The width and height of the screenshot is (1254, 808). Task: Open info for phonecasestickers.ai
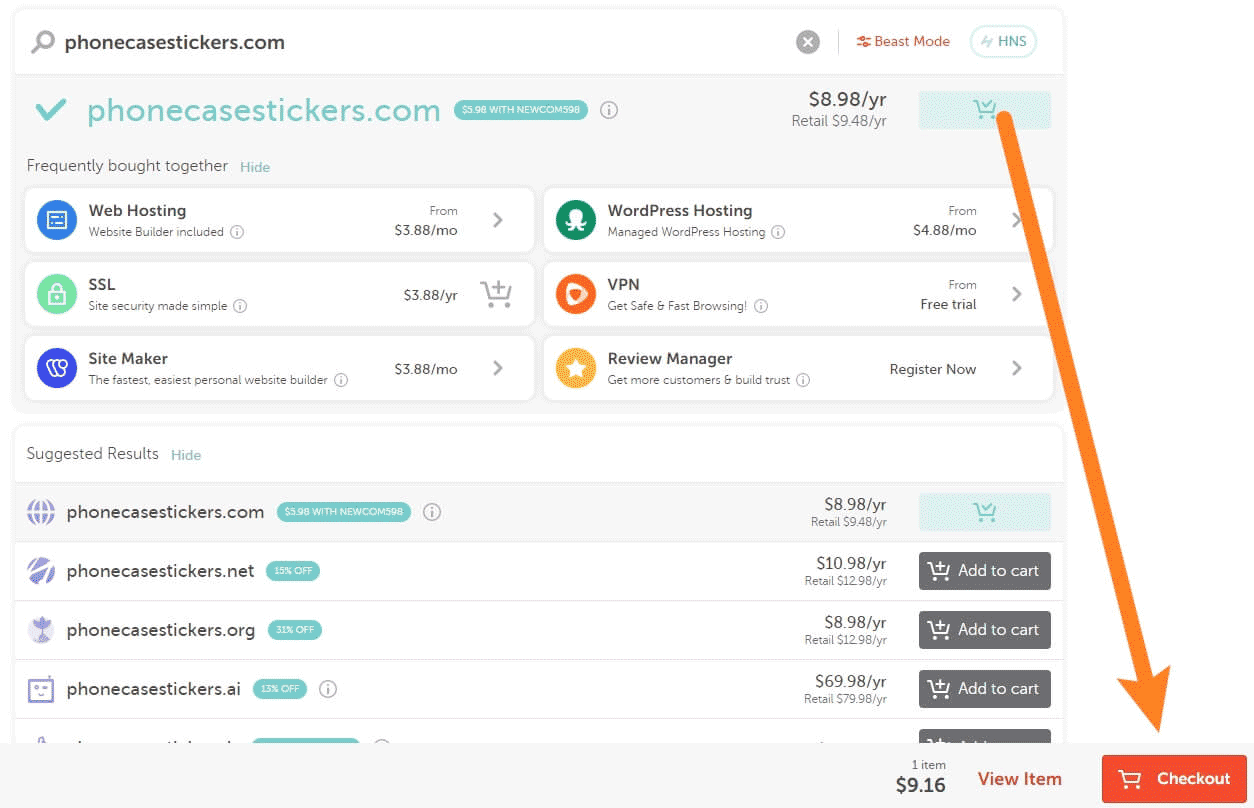(x=328, y=689)
